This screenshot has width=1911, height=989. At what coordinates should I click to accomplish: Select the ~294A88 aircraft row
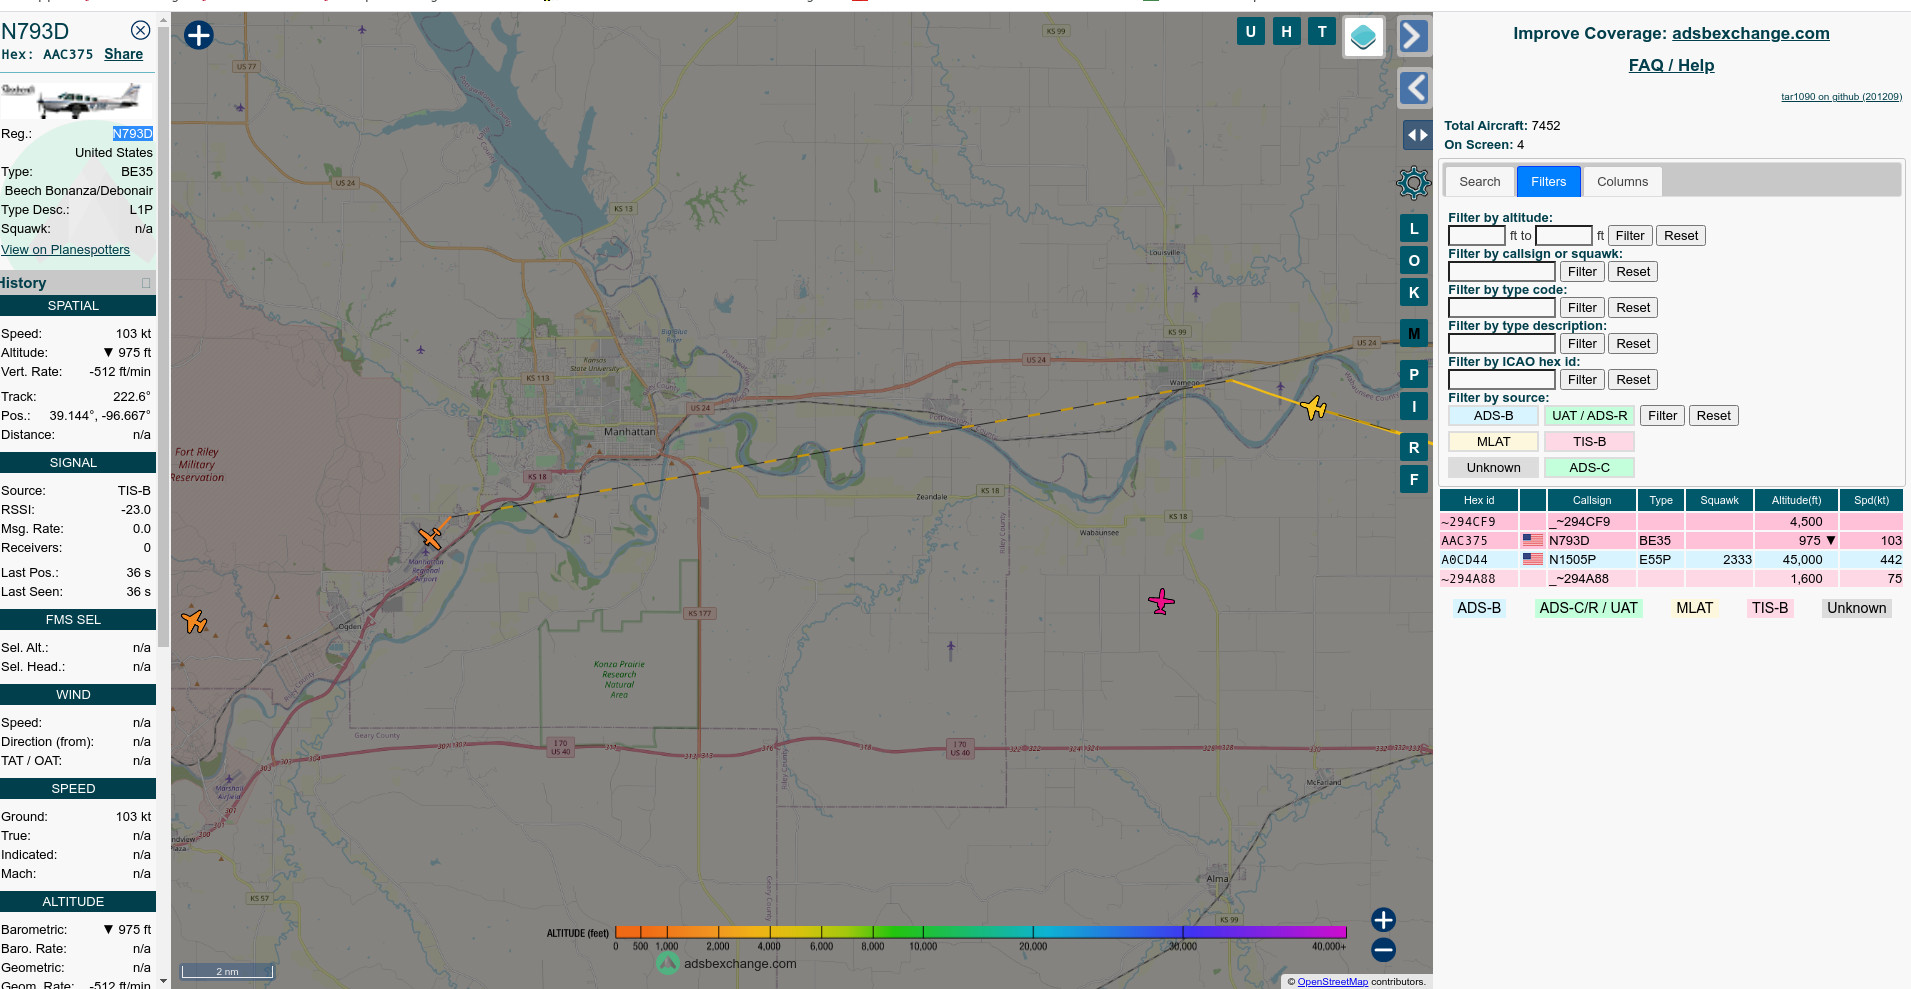[1671, 579]
